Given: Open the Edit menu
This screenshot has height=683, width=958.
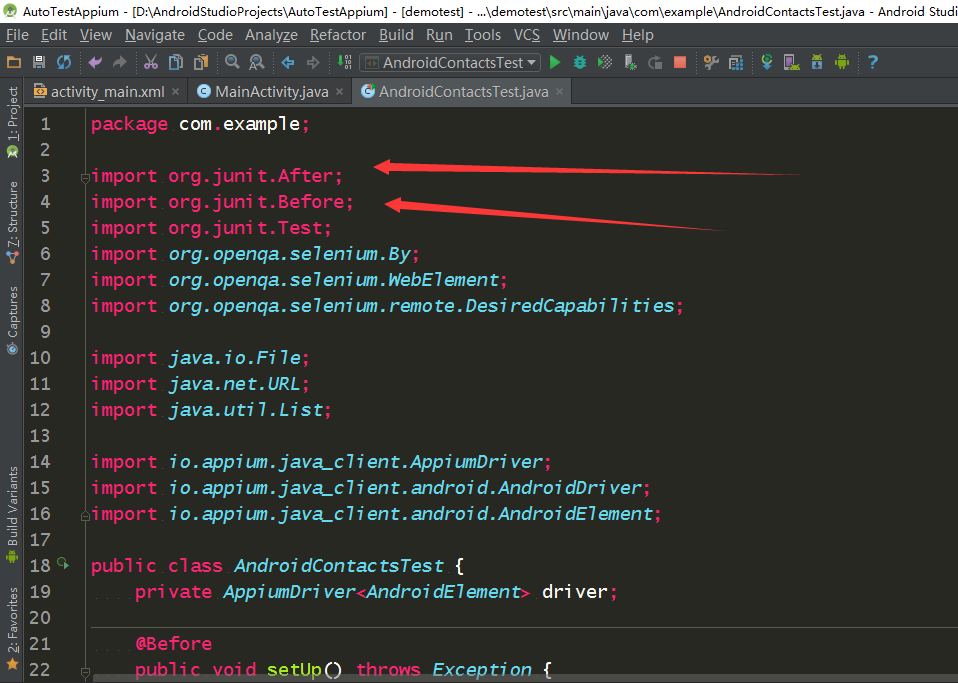Looking at the screenshot, I should 54,35.
